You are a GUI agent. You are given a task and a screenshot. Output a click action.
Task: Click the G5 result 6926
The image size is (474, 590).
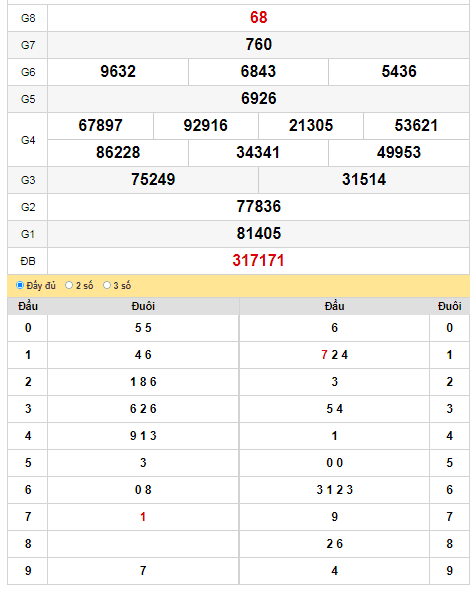pos(258,99)
